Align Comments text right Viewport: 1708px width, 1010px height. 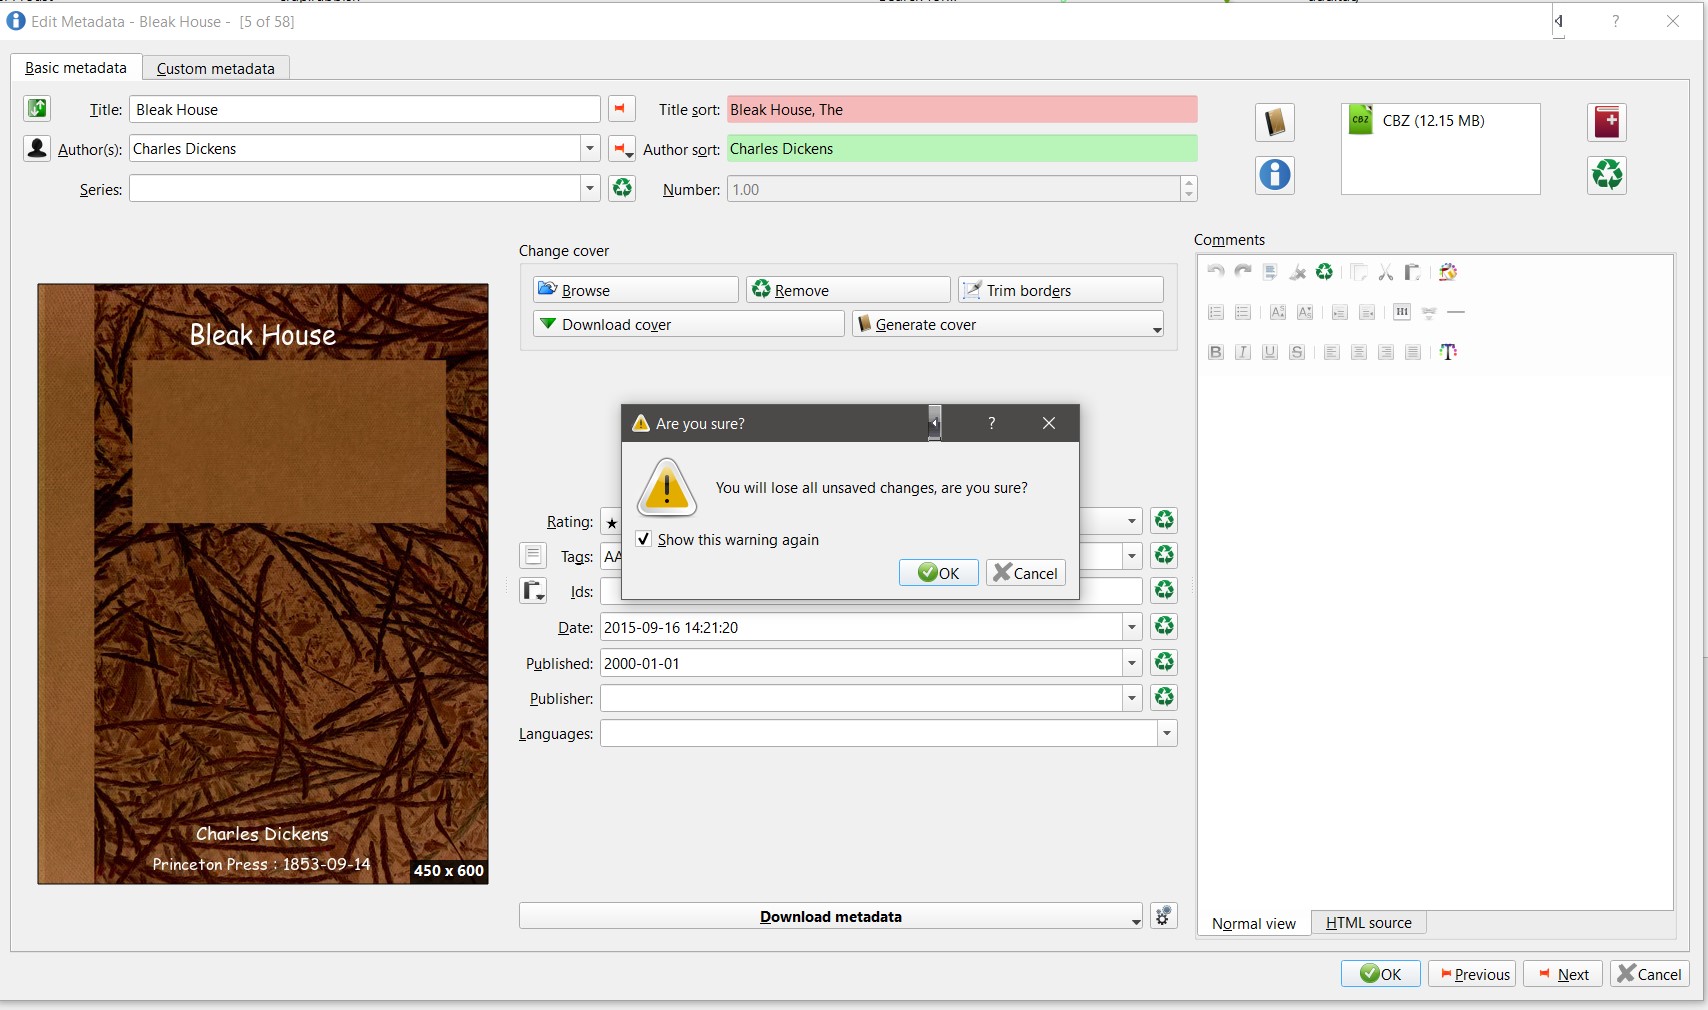[x=1385, y=352]
